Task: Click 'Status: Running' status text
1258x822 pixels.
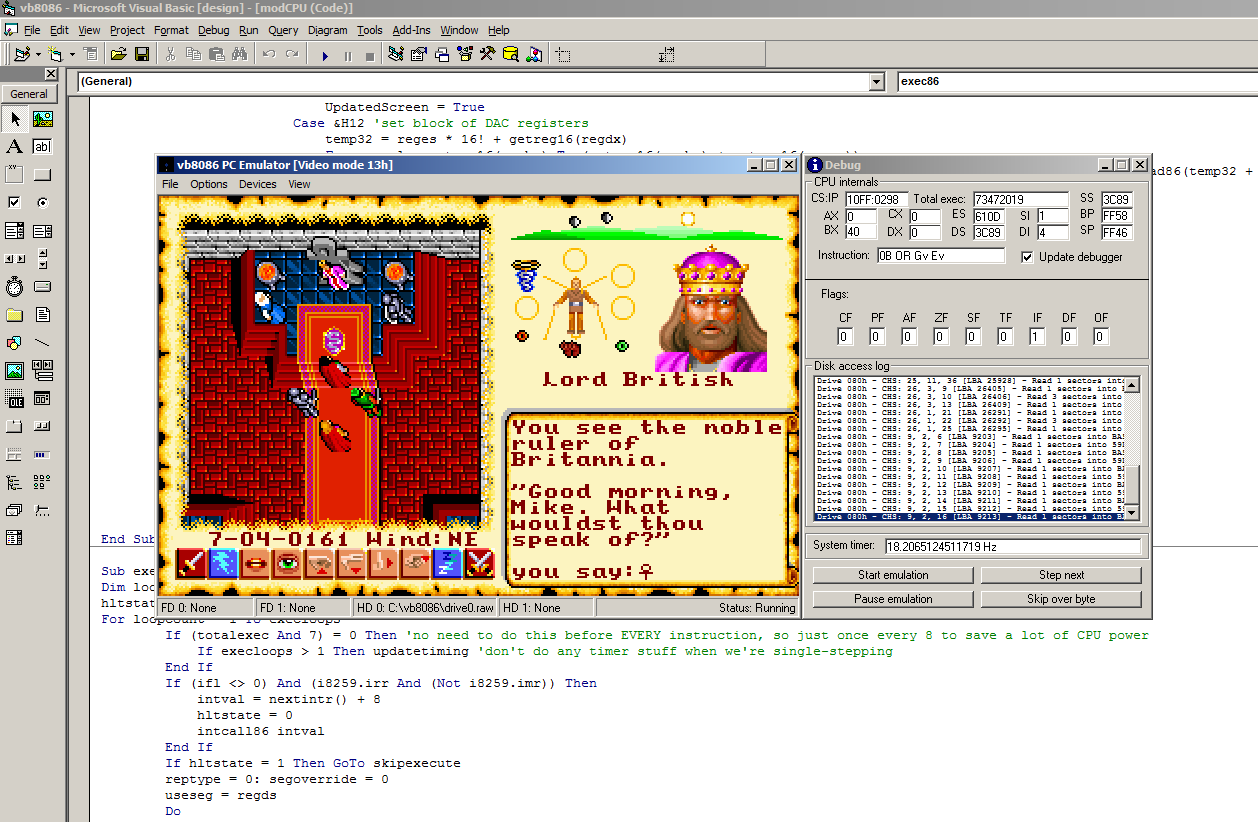Action: click(x=757, y=607)
